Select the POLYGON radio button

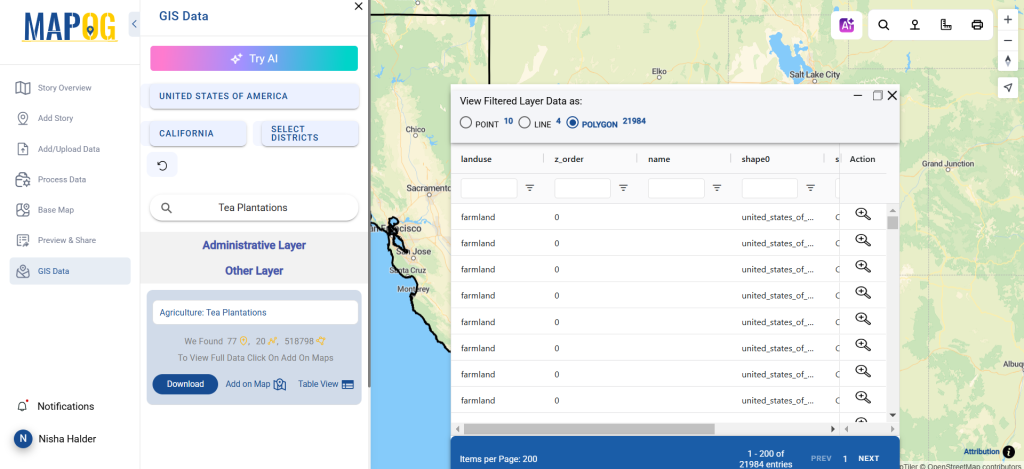[572, 123]
